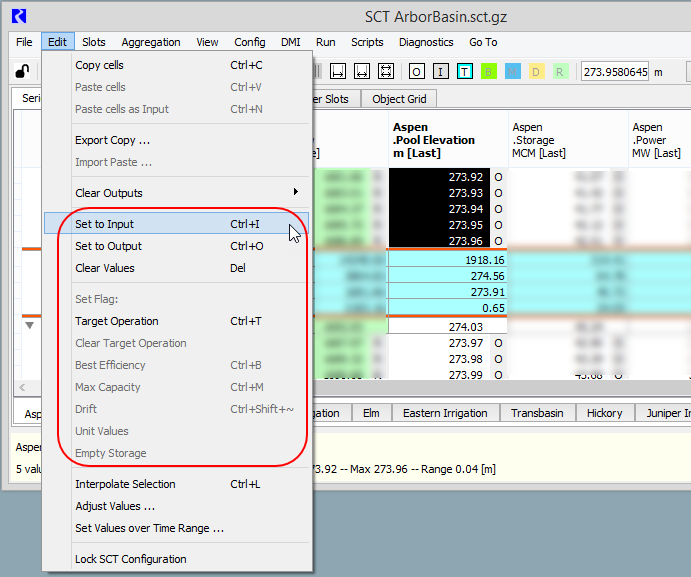Image resolution: width=691 pixels, height=577 pixels.
Task: Click Lock SCT Configuration menu item
Action: 131,559
